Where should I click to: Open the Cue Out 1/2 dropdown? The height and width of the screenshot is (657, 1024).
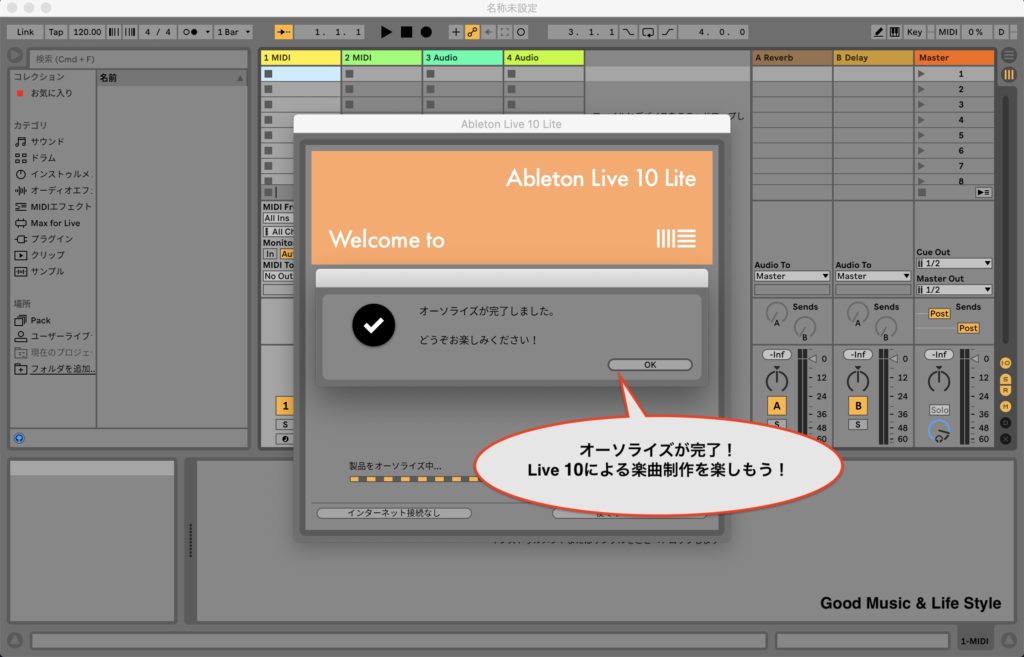(953, 263)
